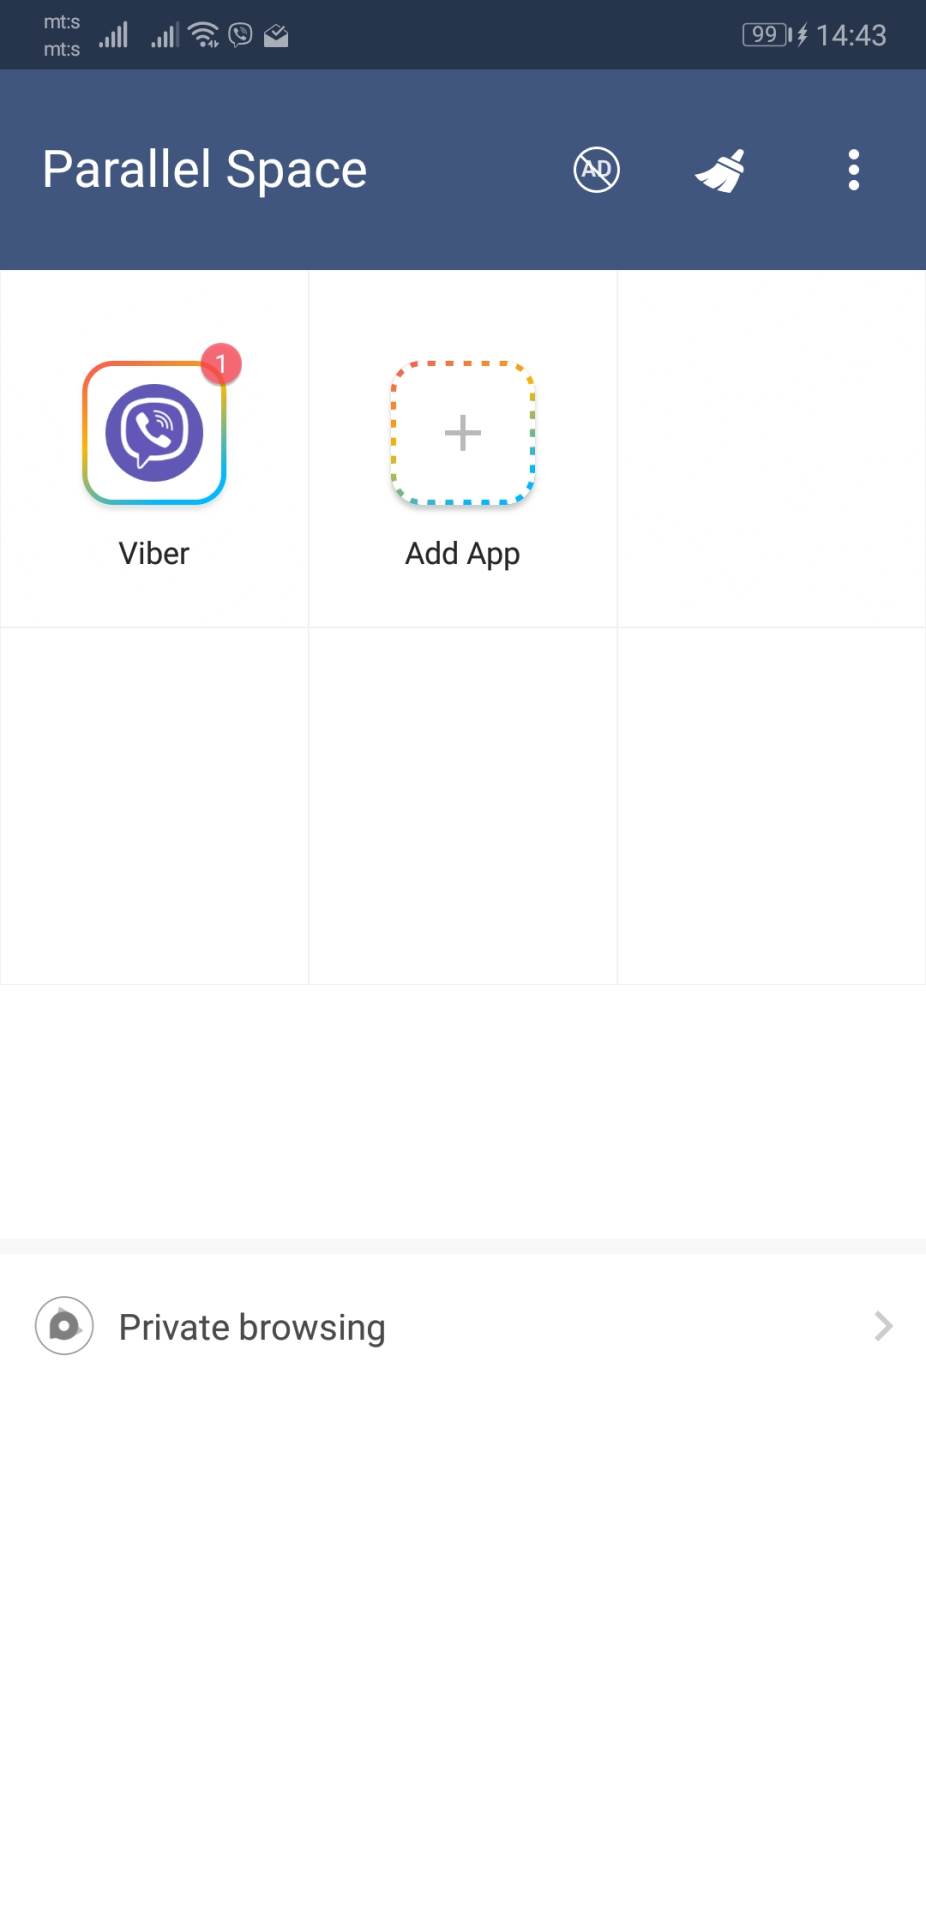
Task: Click the AD-blocked circle icon
Action: [x=596, y=170]
